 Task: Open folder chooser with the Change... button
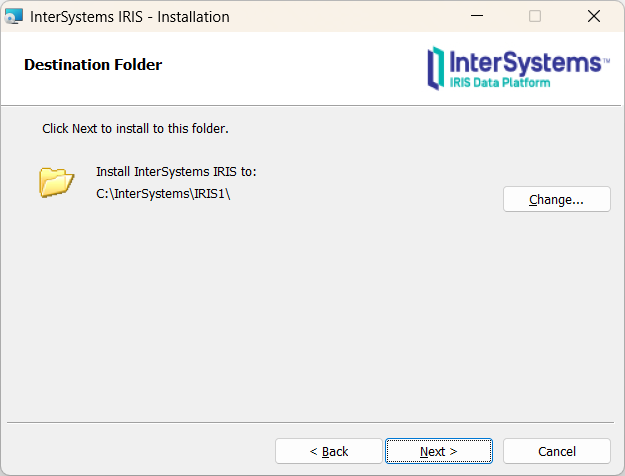(556, 199)
